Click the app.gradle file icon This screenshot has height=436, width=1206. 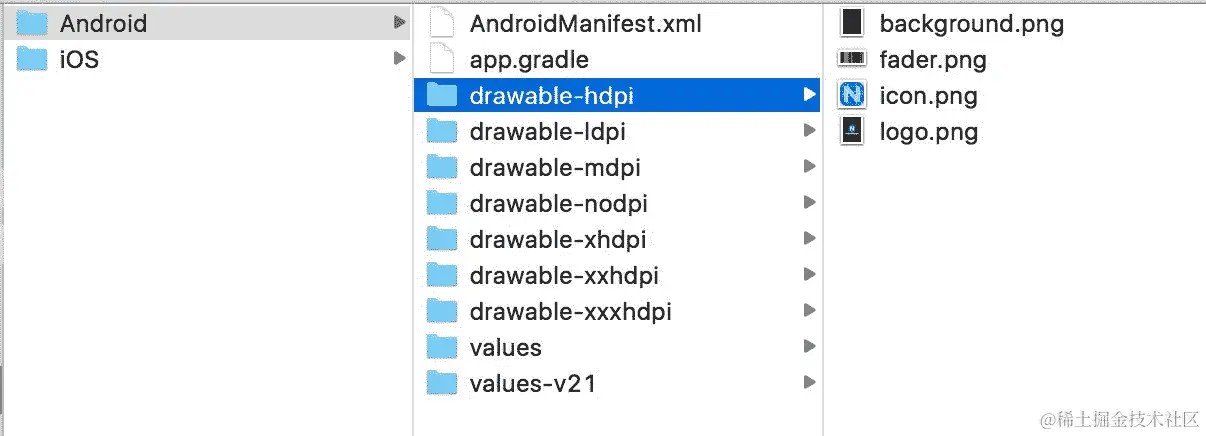click(442, 59)
